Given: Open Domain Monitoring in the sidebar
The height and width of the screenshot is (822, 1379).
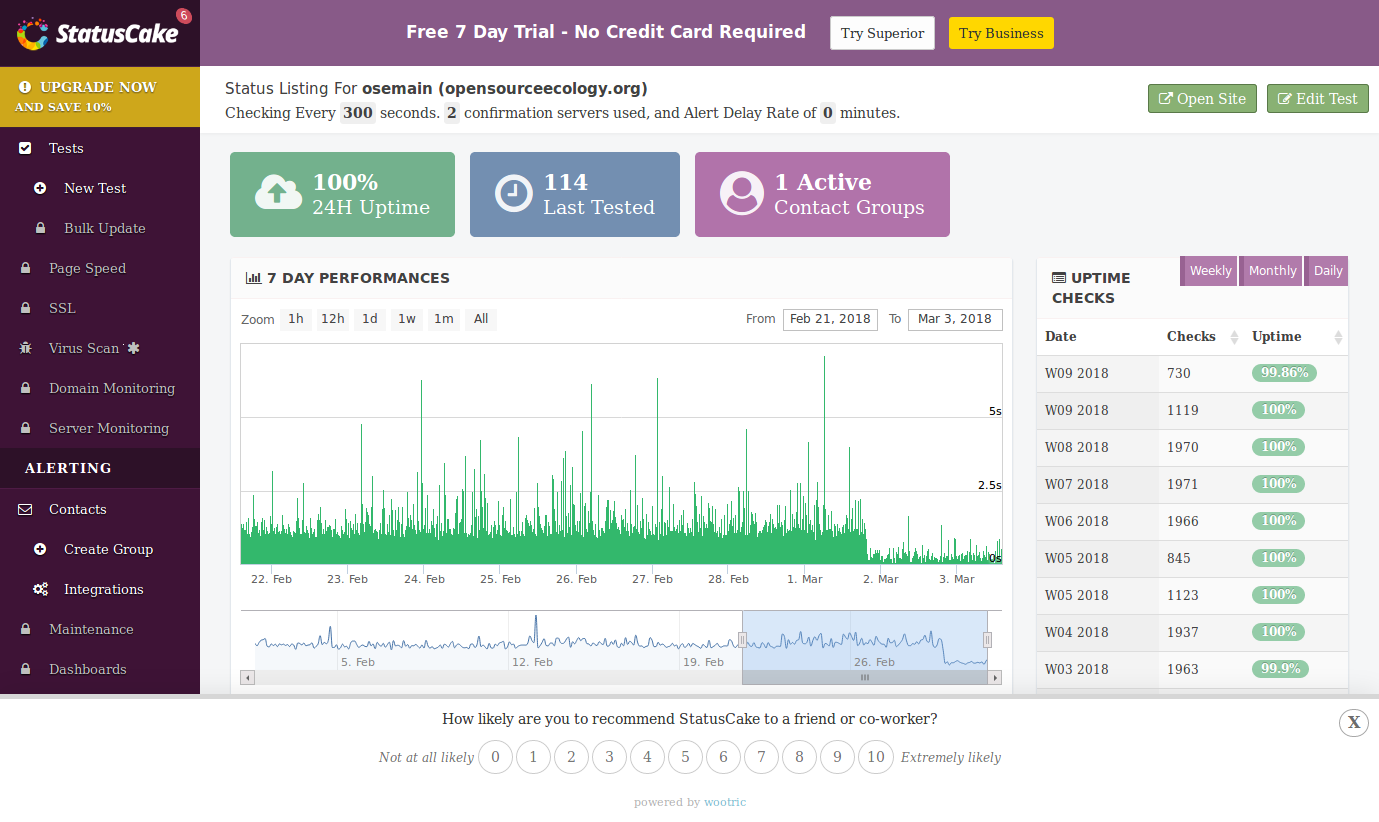Looking at the screenshot, I should (x=112, y=388).
